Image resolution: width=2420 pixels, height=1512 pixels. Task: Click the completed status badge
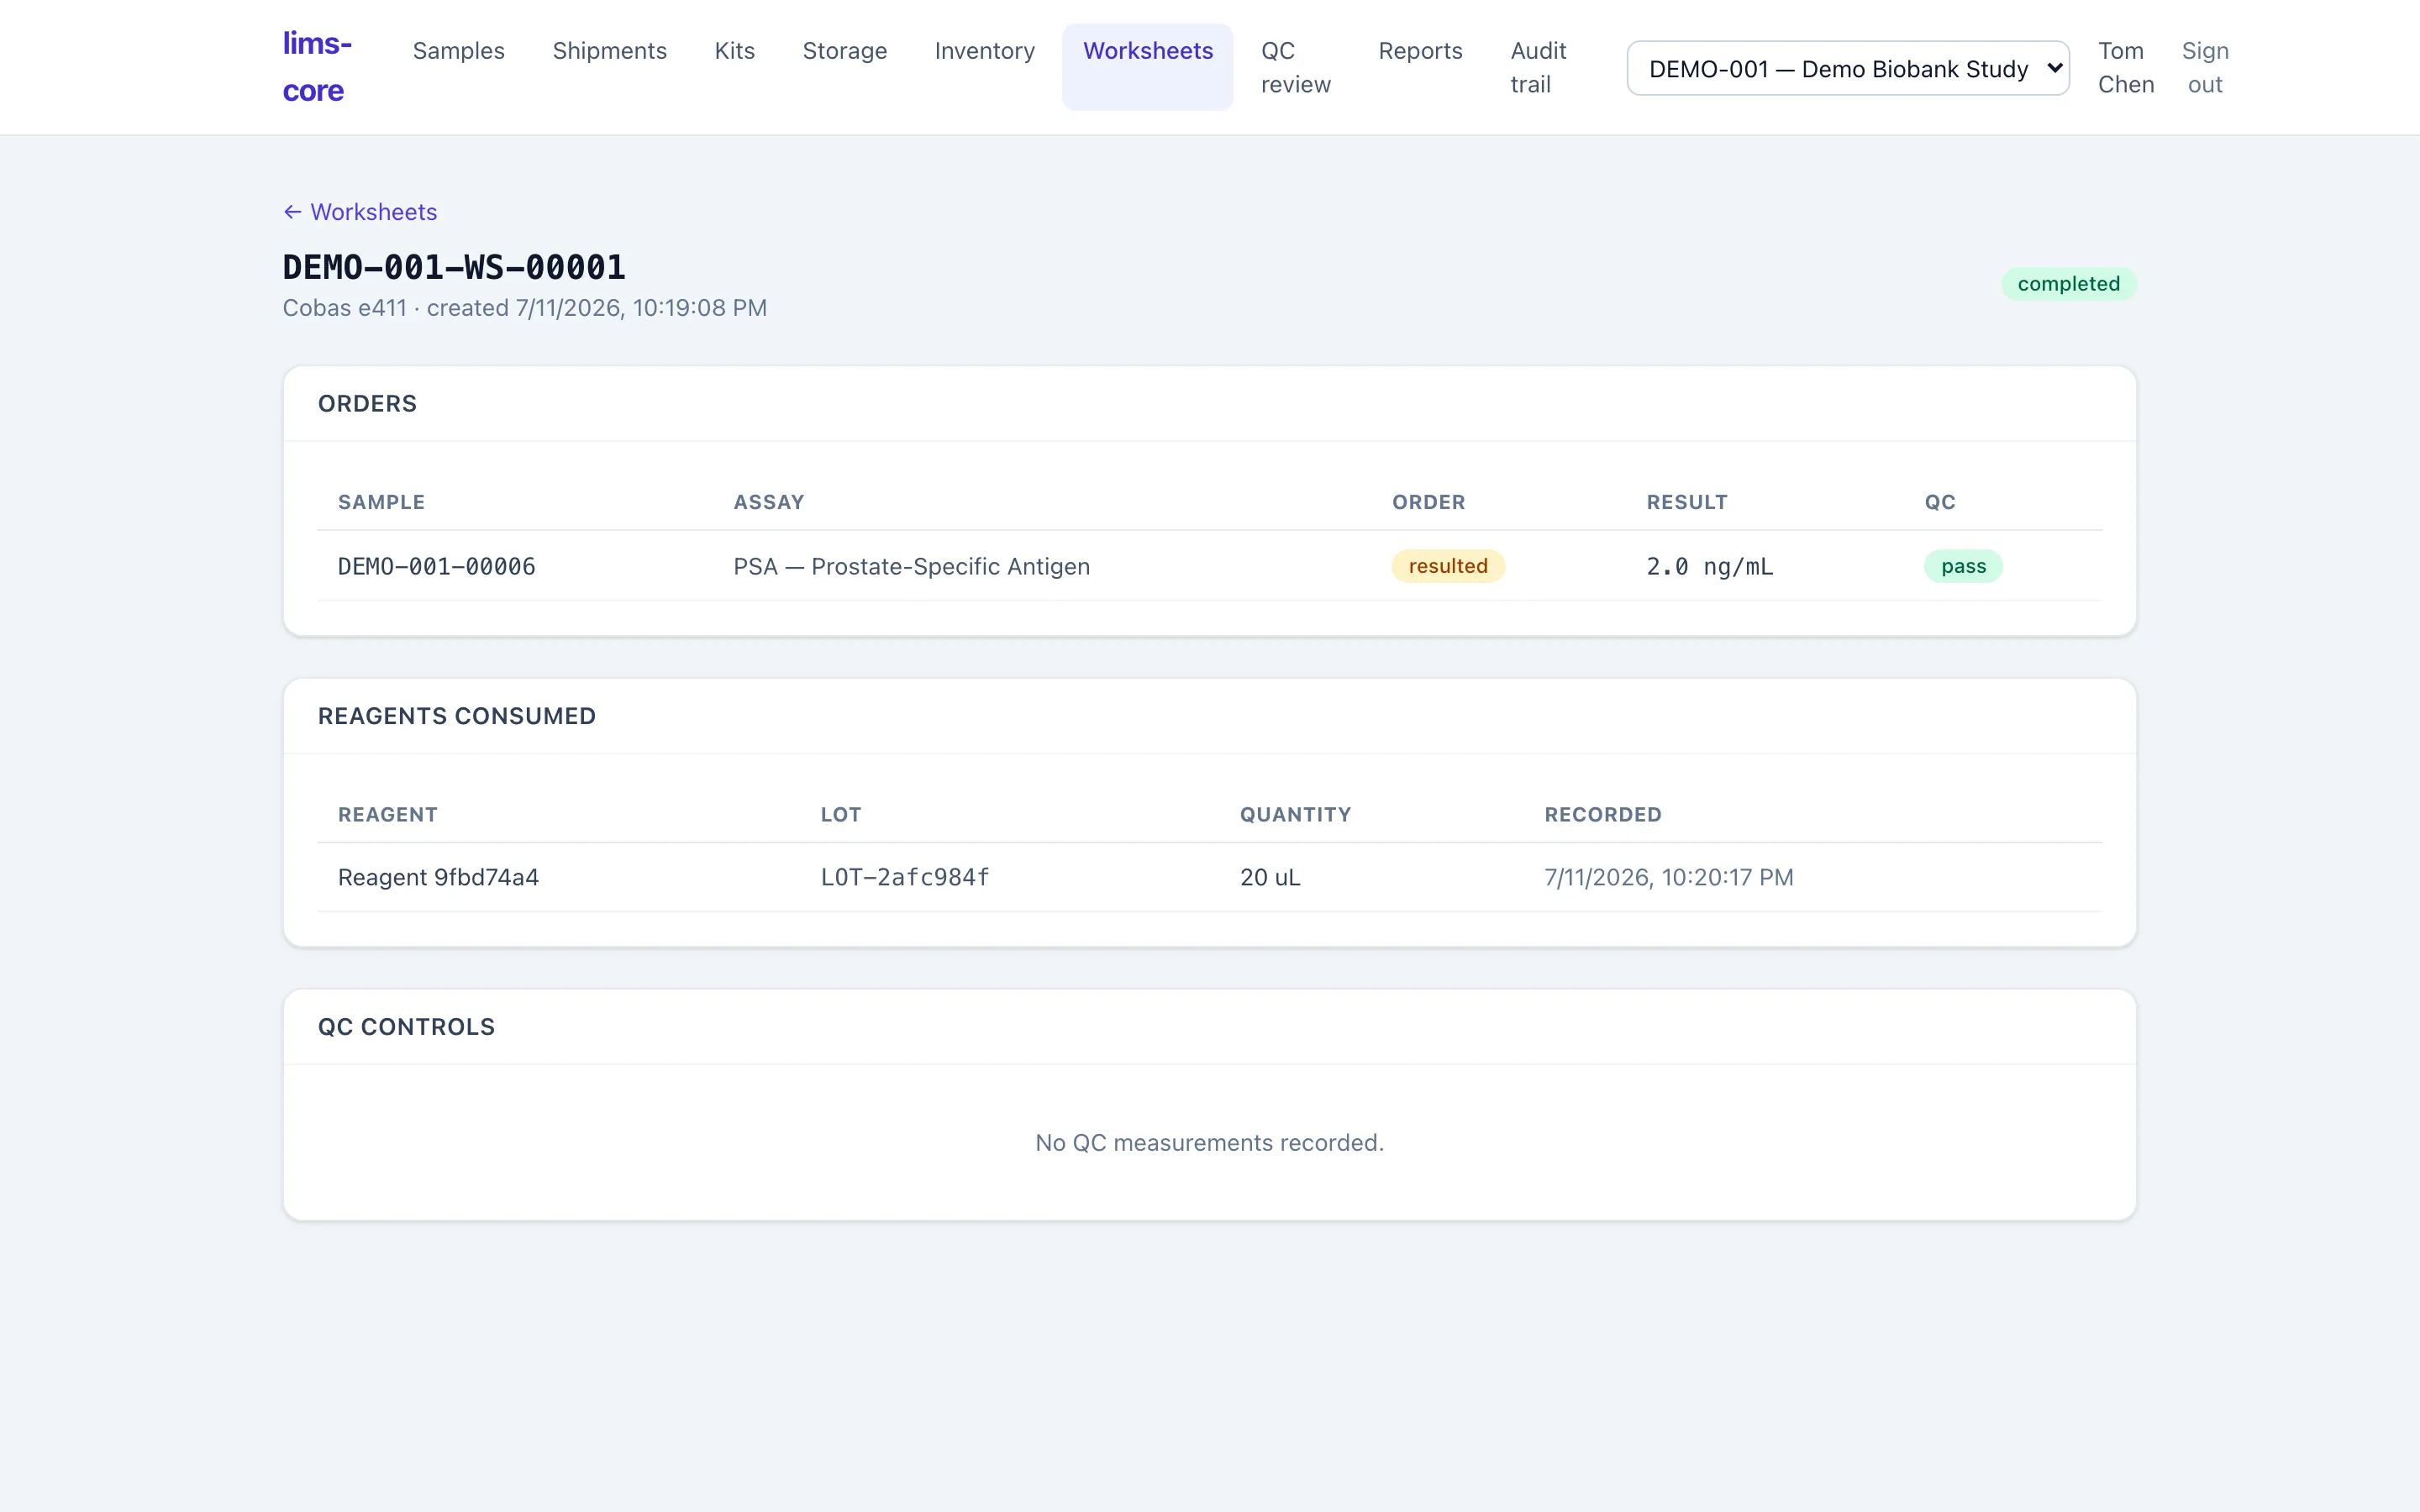[2068, 284]
